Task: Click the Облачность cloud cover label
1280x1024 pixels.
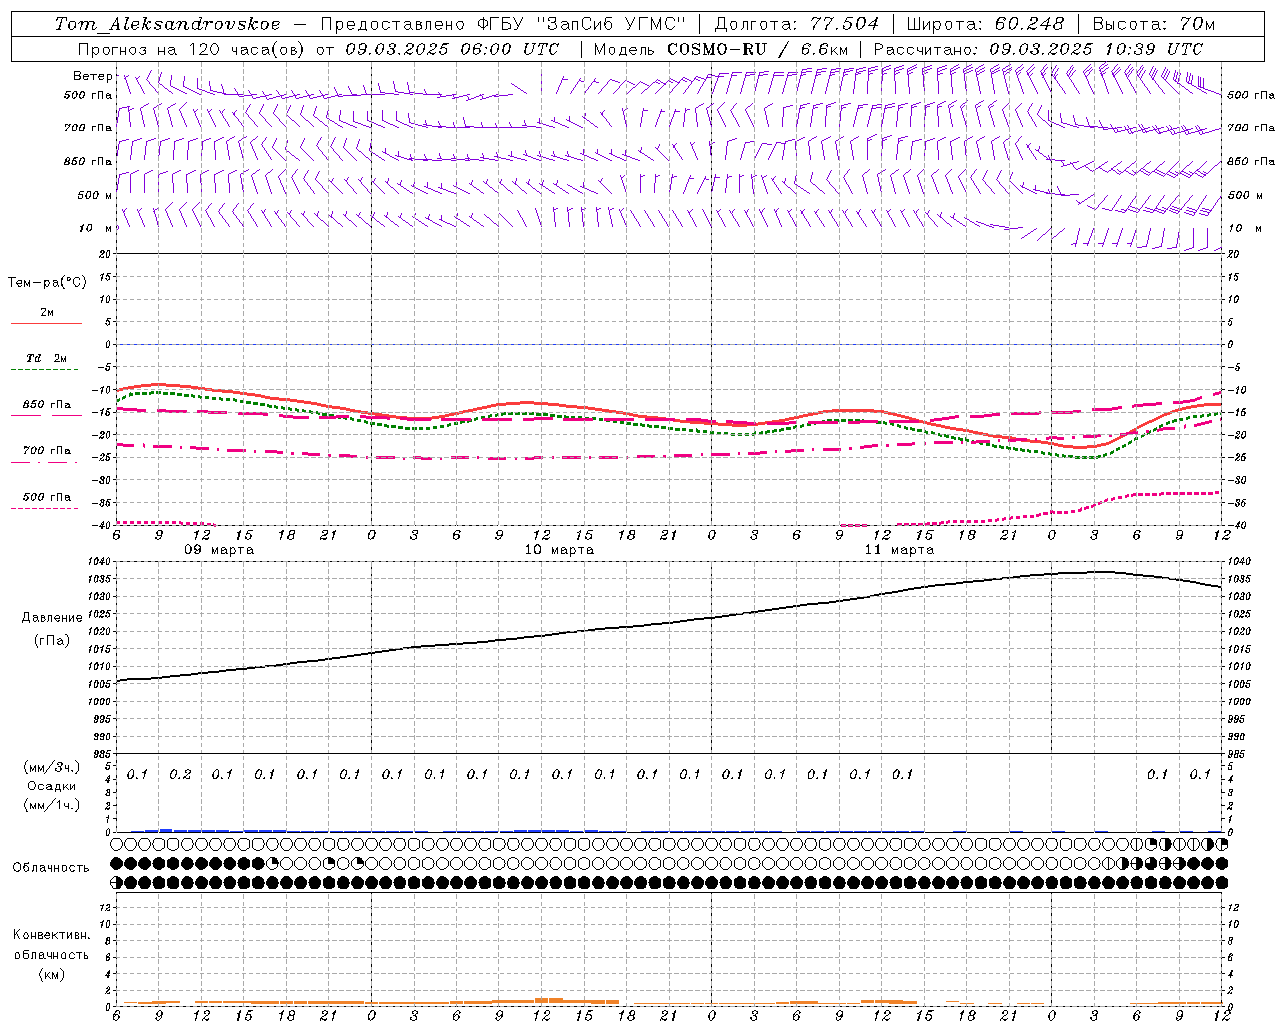Action: [51, 868]
